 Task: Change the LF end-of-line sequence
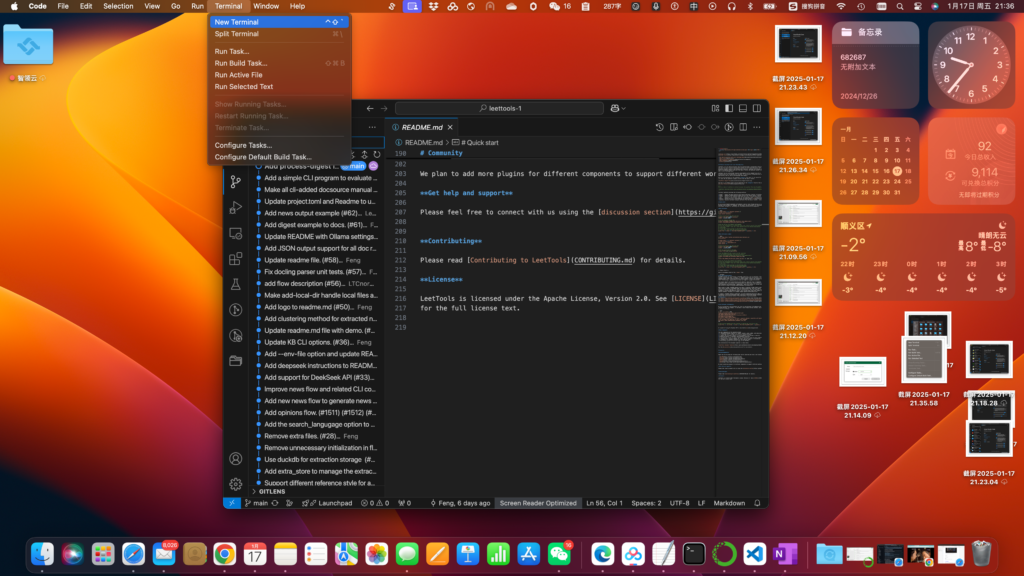click(701, 503)
